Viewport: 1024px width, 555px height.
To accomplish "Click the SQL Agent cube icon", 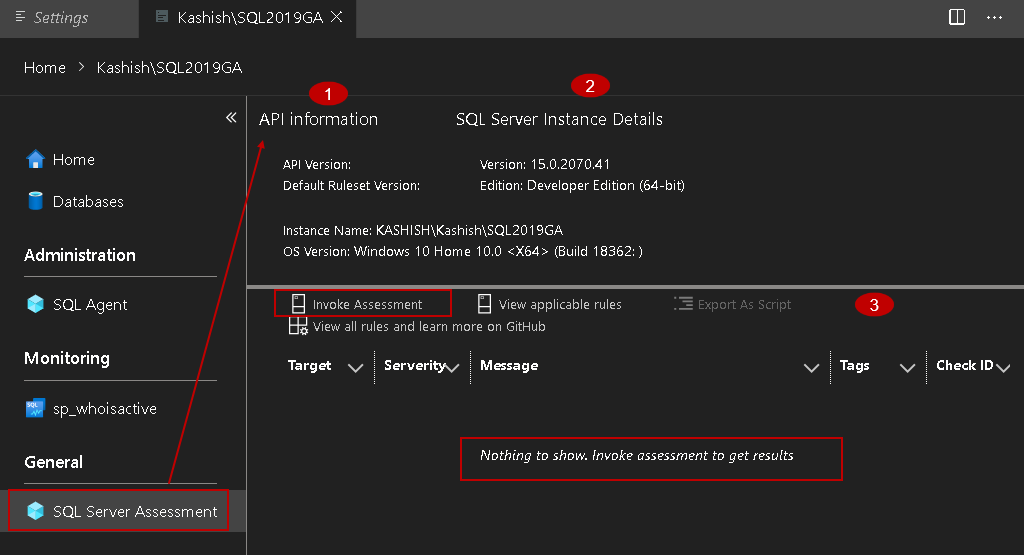I will point(36,304).
